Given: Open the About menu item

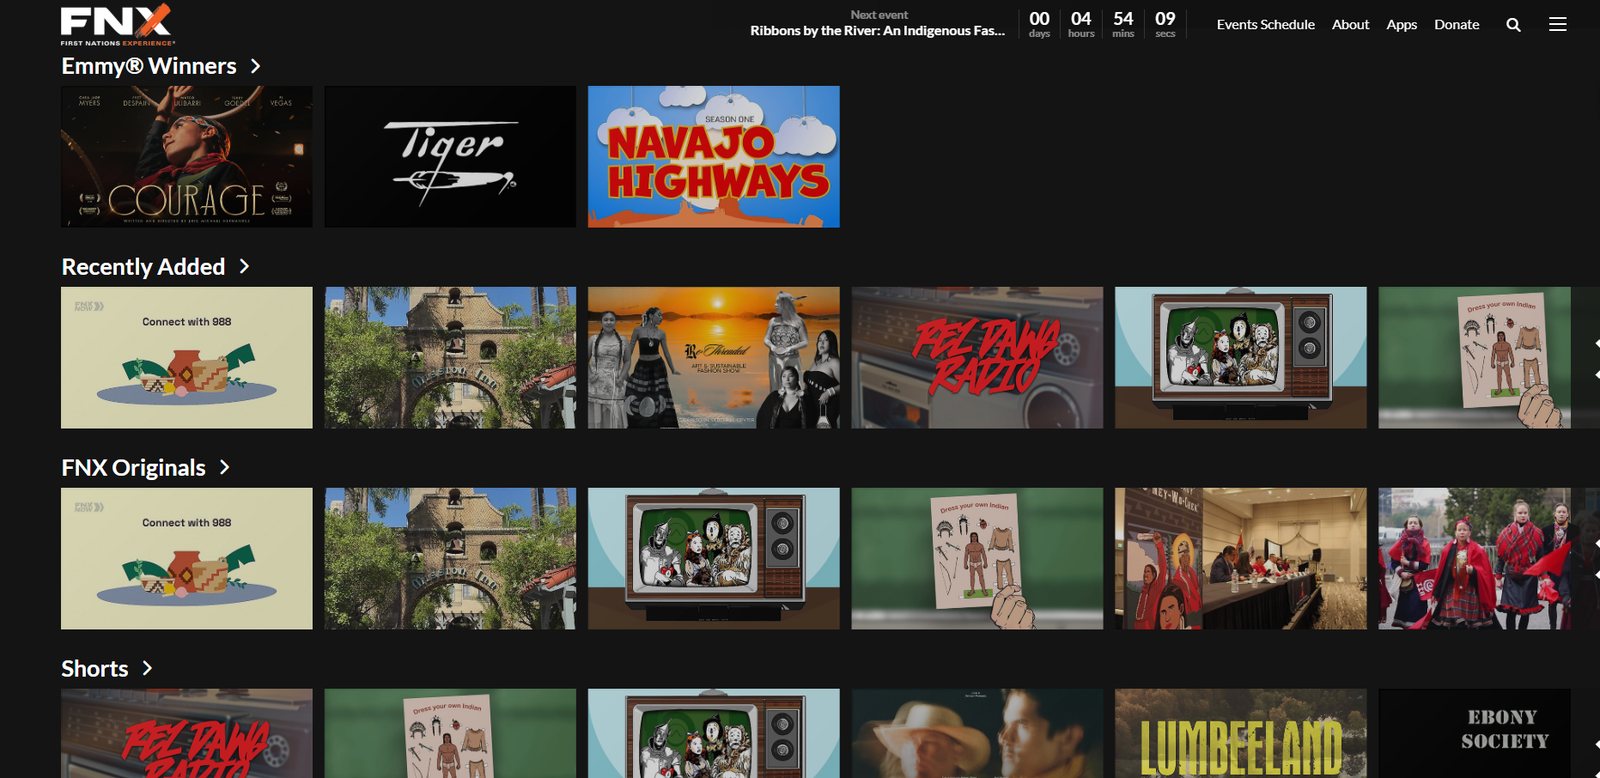Looking at the screenshot, I should (1350, 25).
